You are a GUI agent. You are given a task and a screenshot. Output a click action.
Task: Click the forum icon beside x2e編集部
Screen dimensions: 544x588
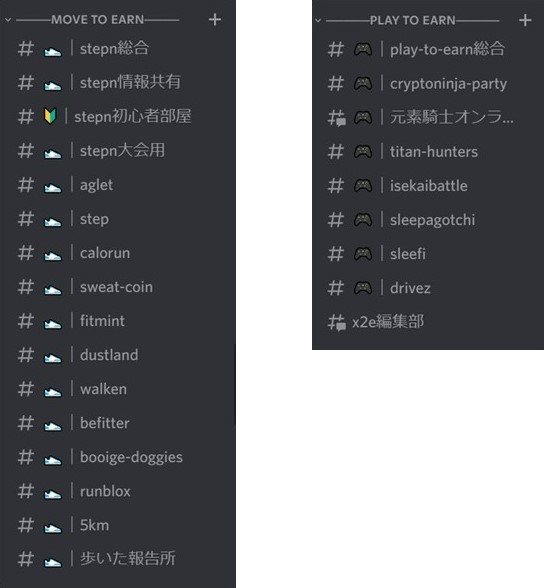click(337, 322)
